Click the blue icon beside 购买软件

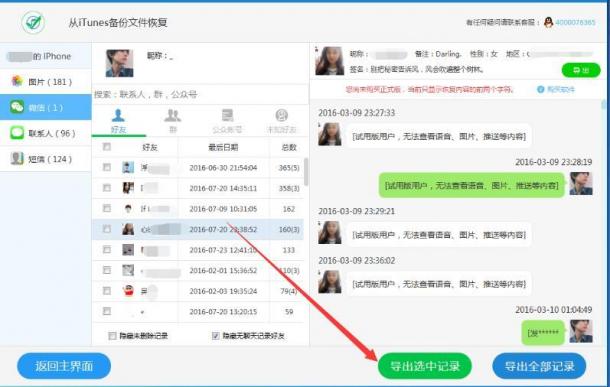[541, 89]
